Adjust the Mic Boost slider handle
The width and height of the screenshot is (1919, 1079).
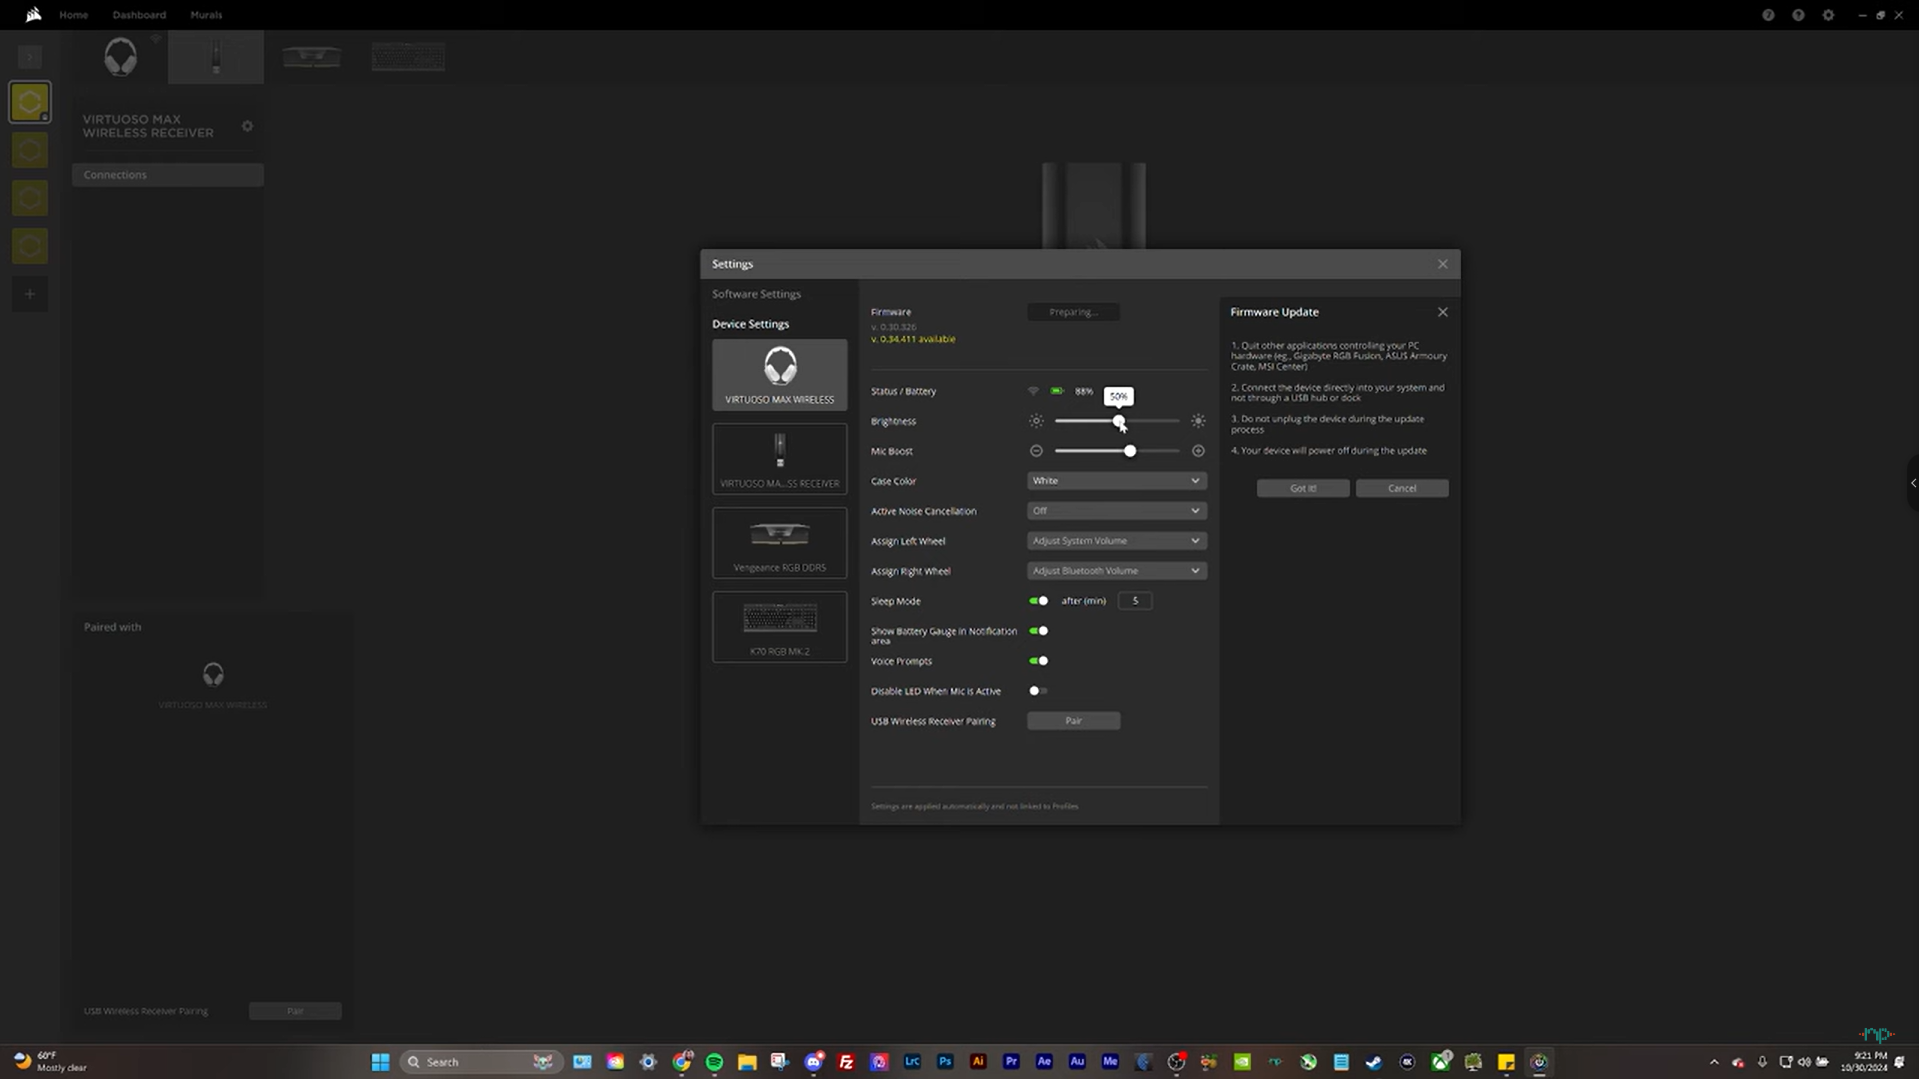1130,451
